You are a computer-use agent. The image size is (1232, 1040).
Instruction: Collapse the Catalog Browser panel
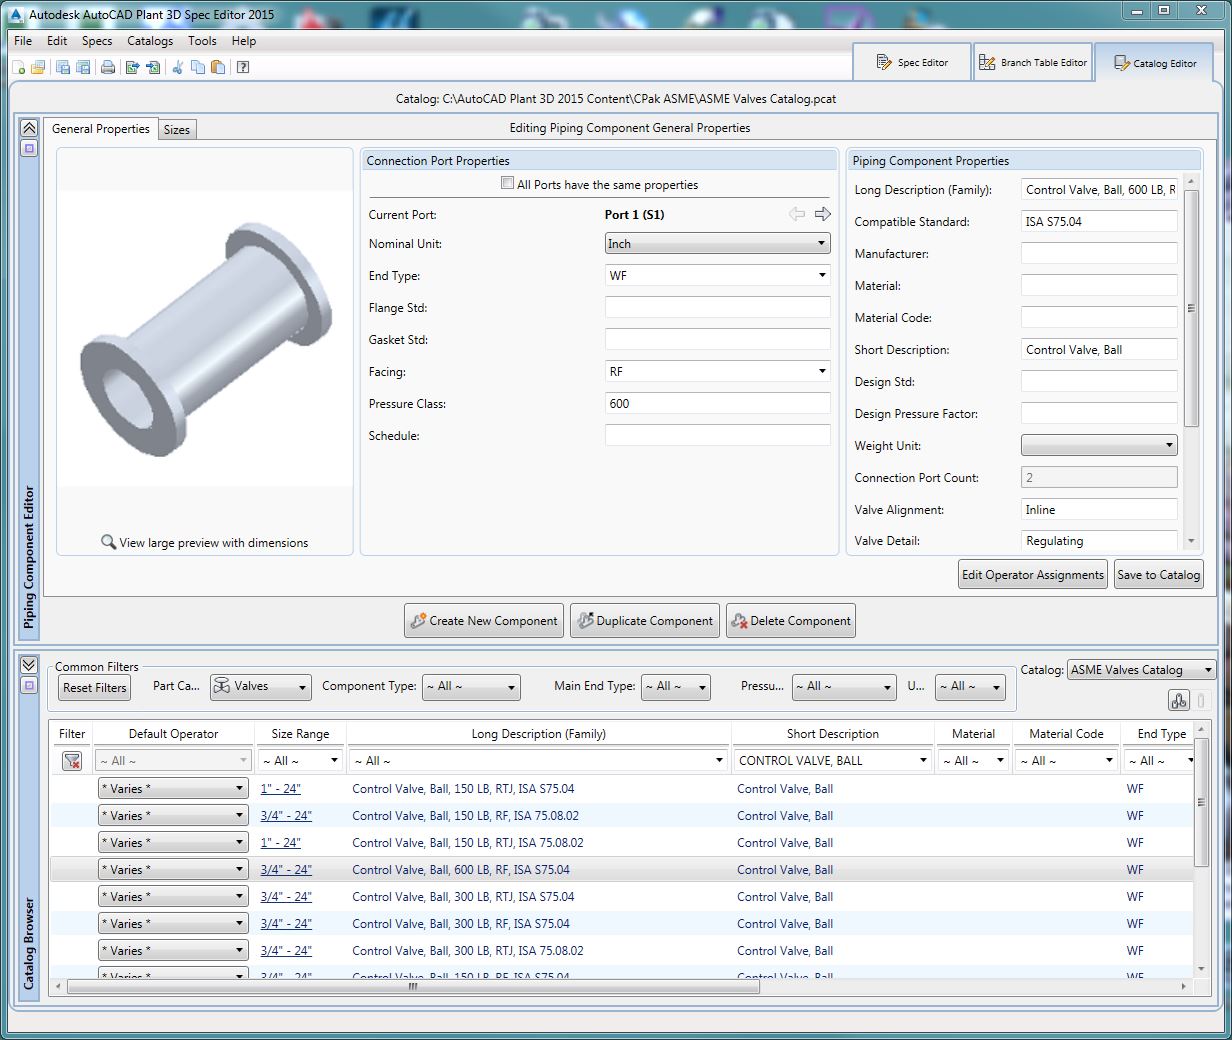29,665
